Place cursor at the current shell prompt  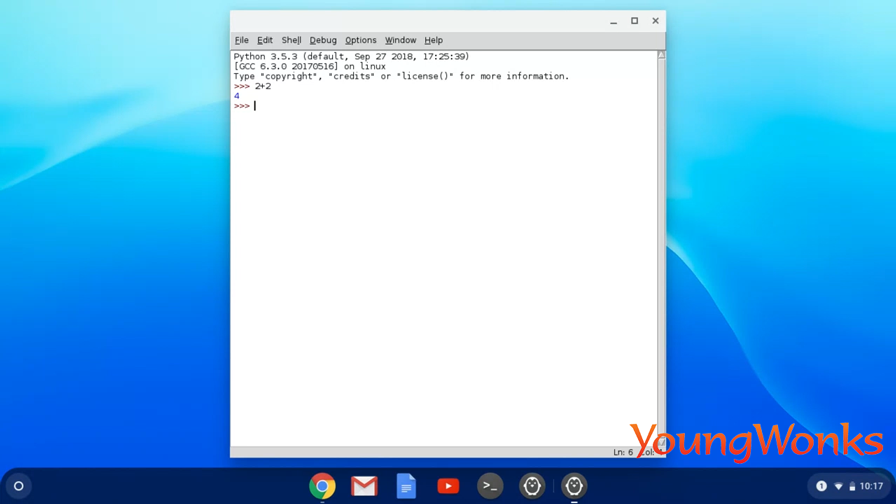pos(255,106)
